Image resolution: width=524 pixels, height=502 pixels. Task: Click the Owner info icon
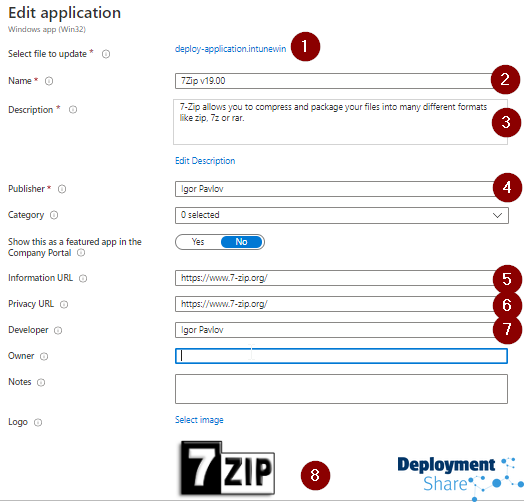click(44, 356)
